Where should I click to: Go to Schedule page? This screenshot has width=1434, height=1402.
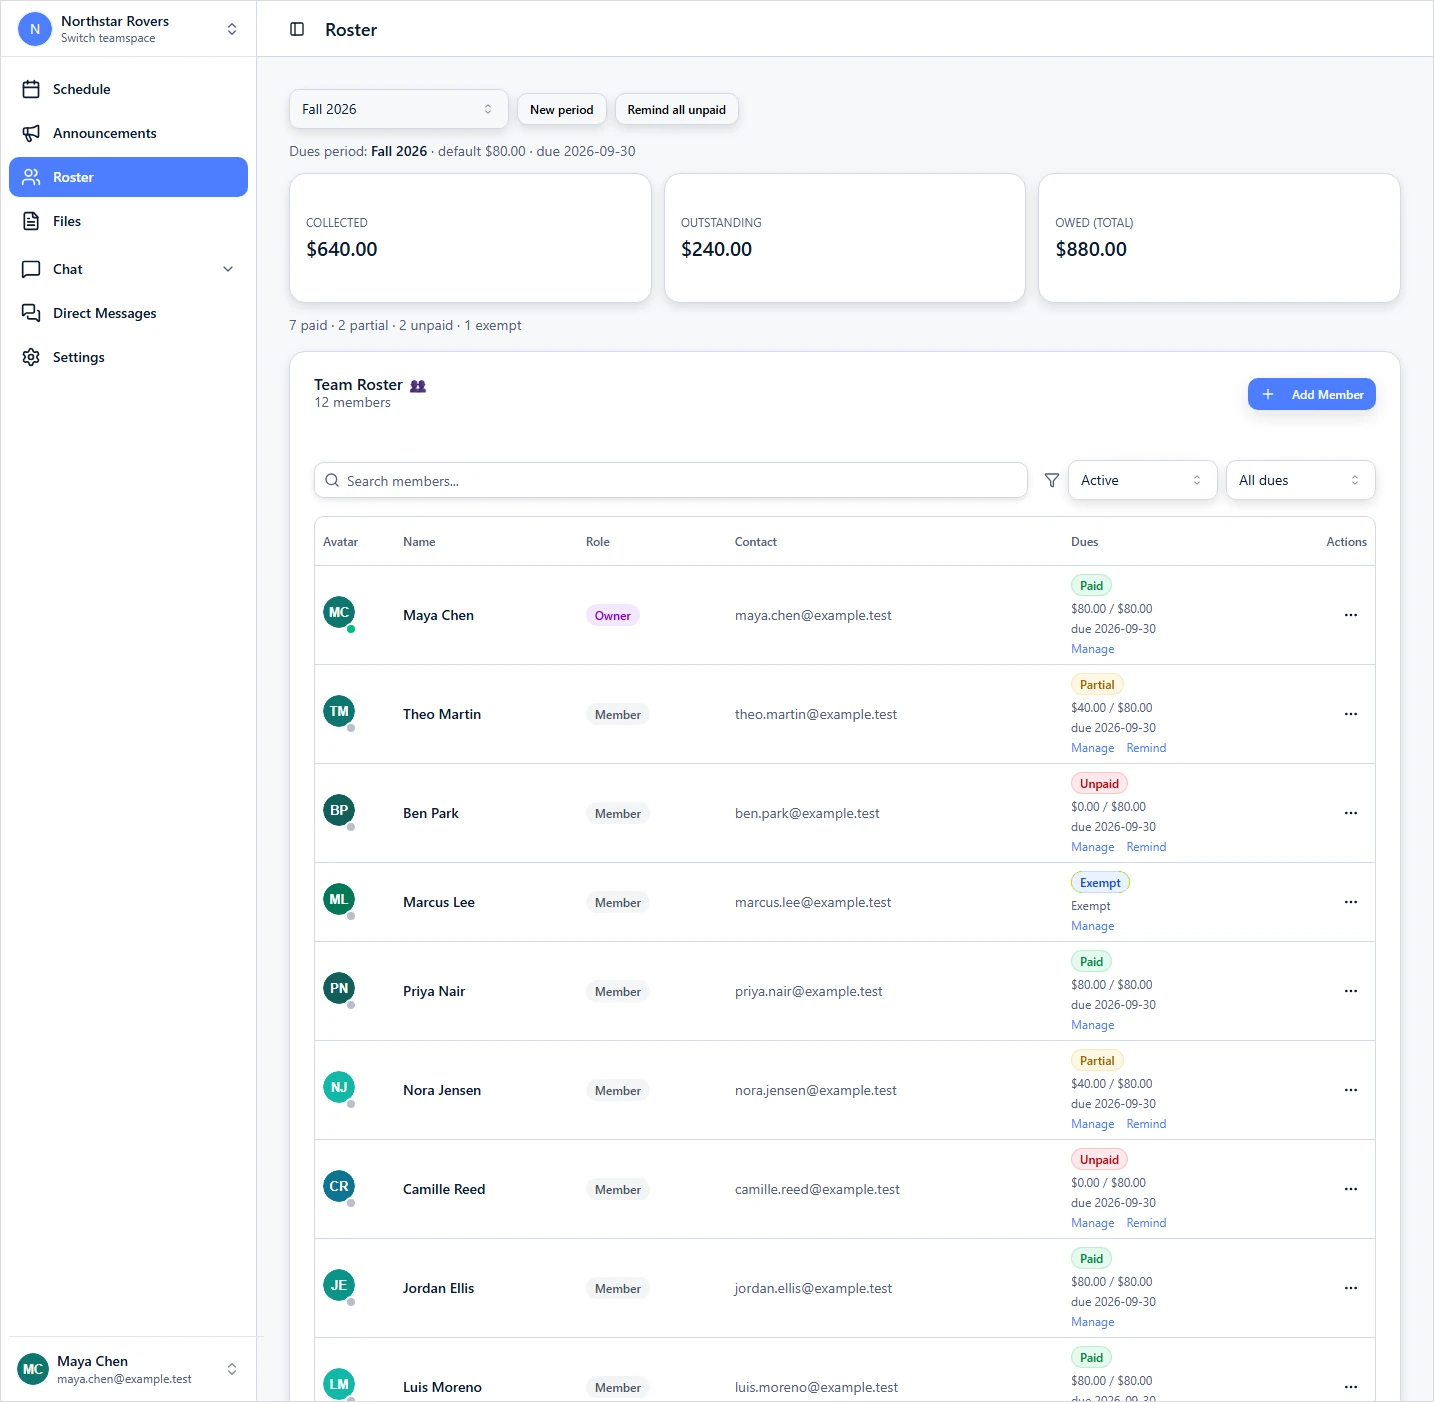point(128,89)
